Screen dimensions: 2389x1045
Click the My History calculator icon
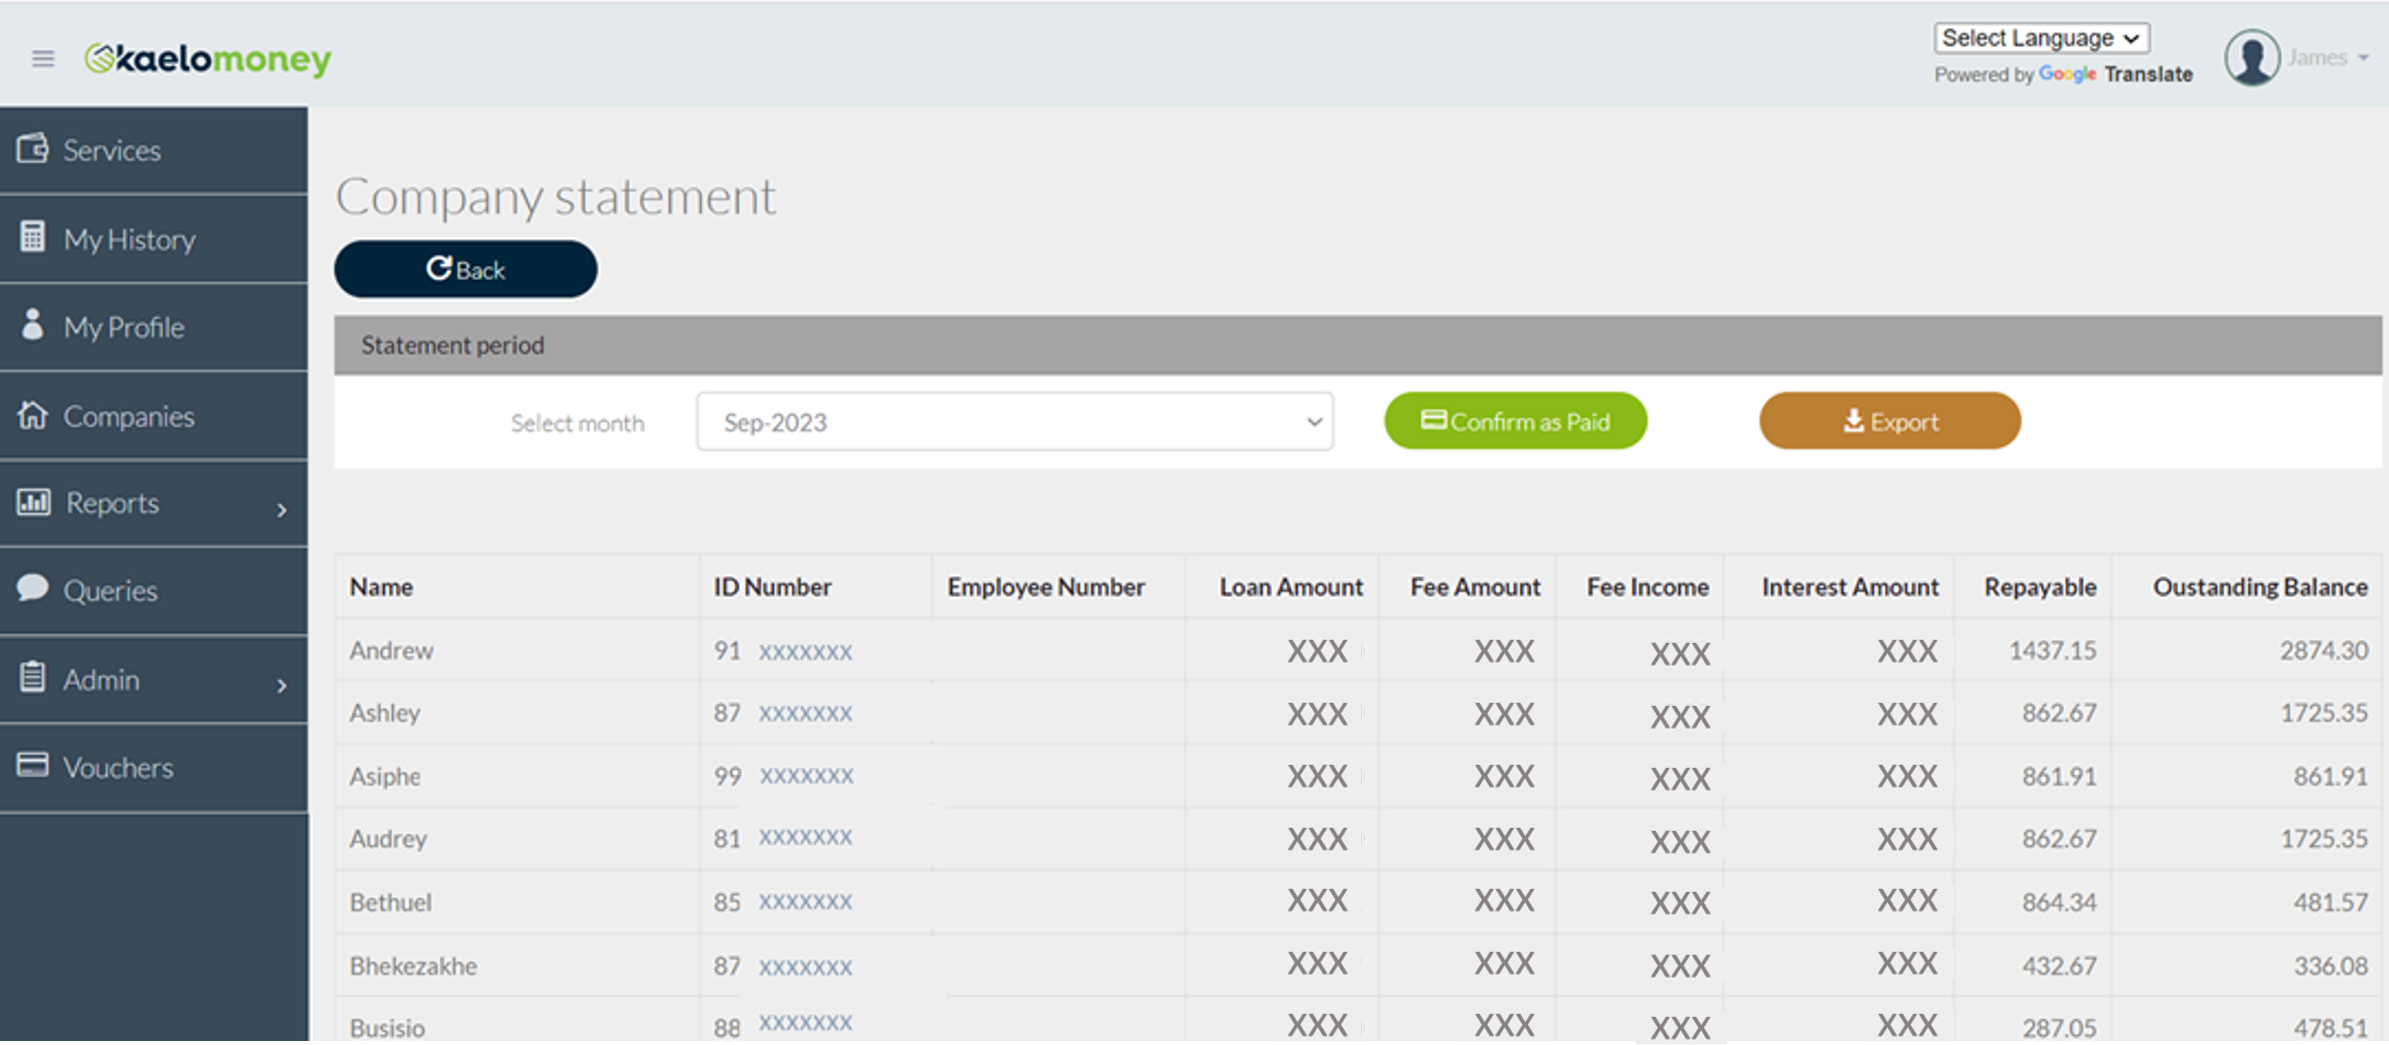(32, 238)
